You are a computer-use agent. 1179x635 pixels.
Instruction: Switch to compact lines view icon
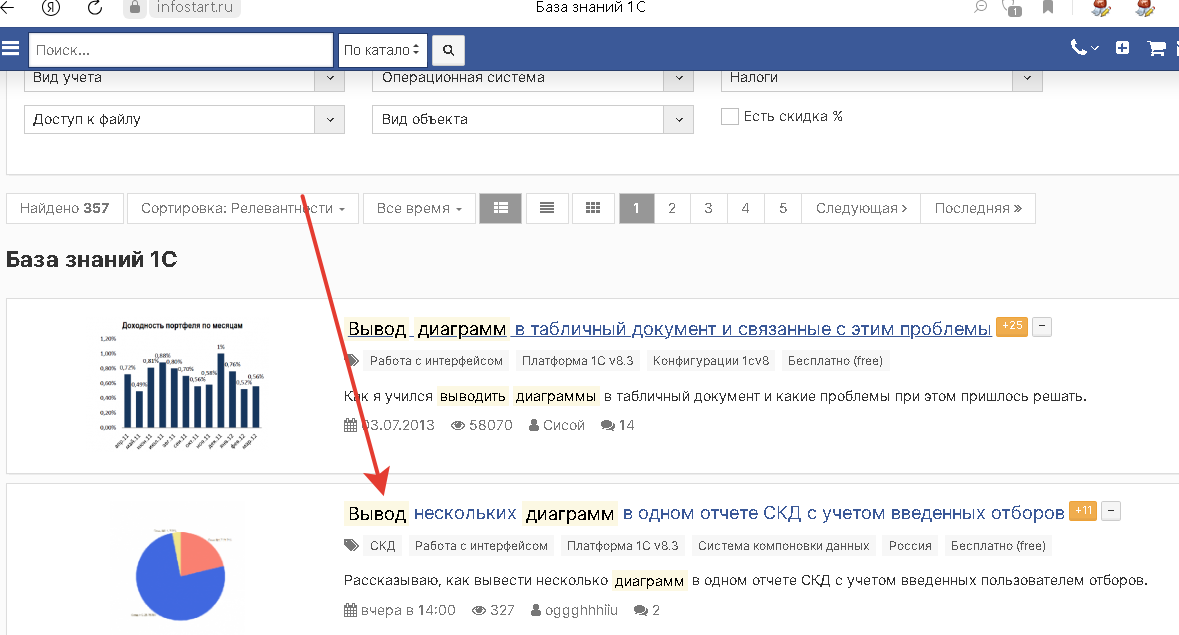click(547, 208)
